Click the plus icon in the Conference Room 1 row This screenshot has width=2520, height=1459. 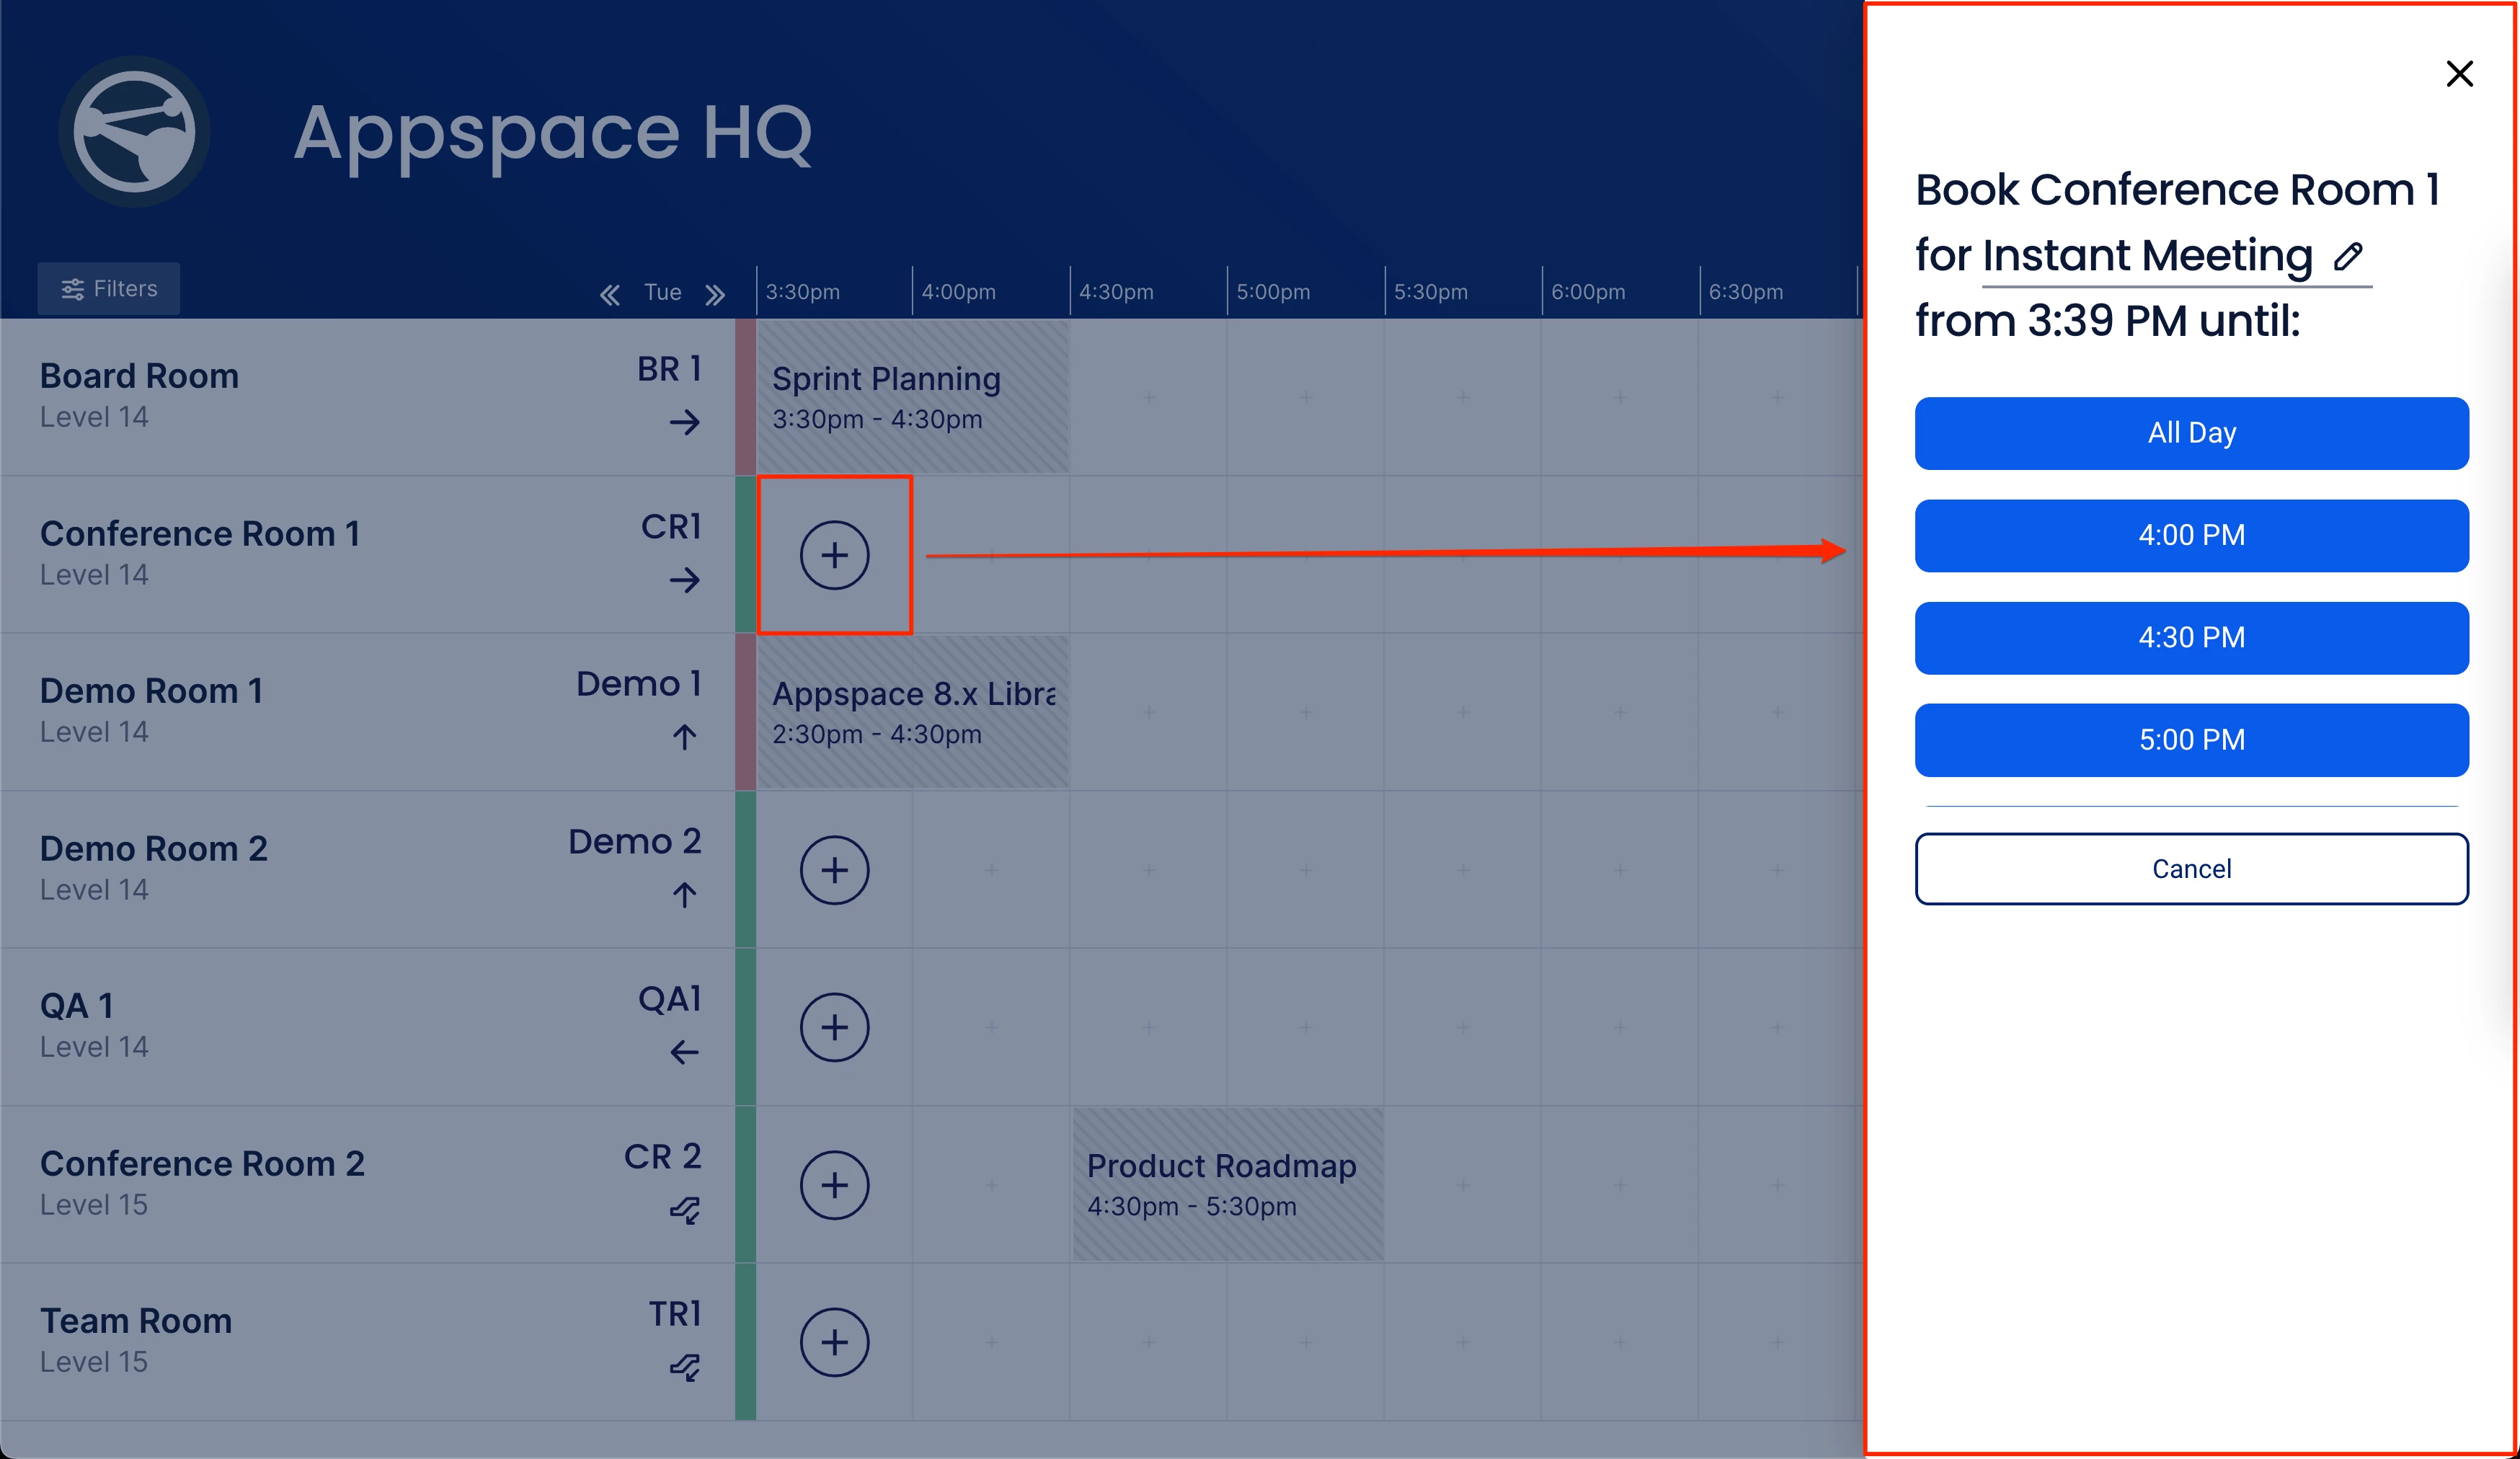click(834, 555)
